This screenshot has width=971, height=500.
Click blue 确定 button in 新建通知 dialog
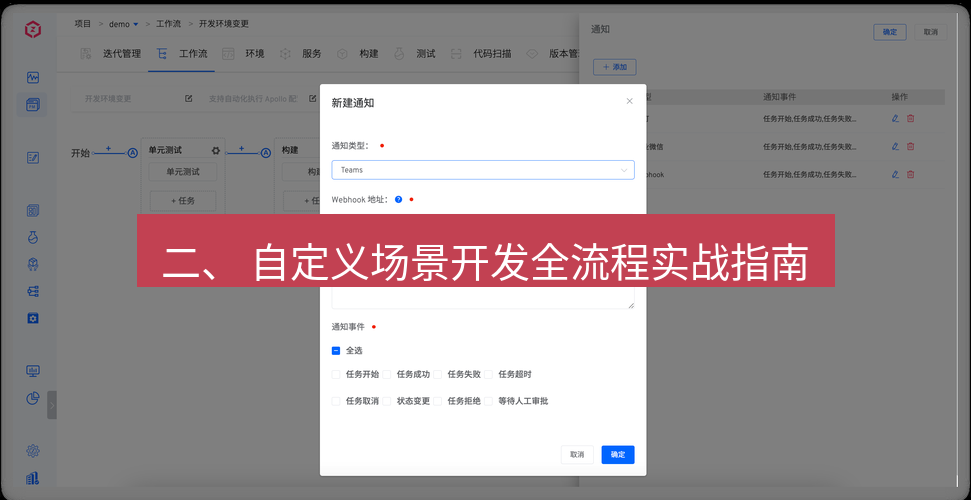[618, 455]
